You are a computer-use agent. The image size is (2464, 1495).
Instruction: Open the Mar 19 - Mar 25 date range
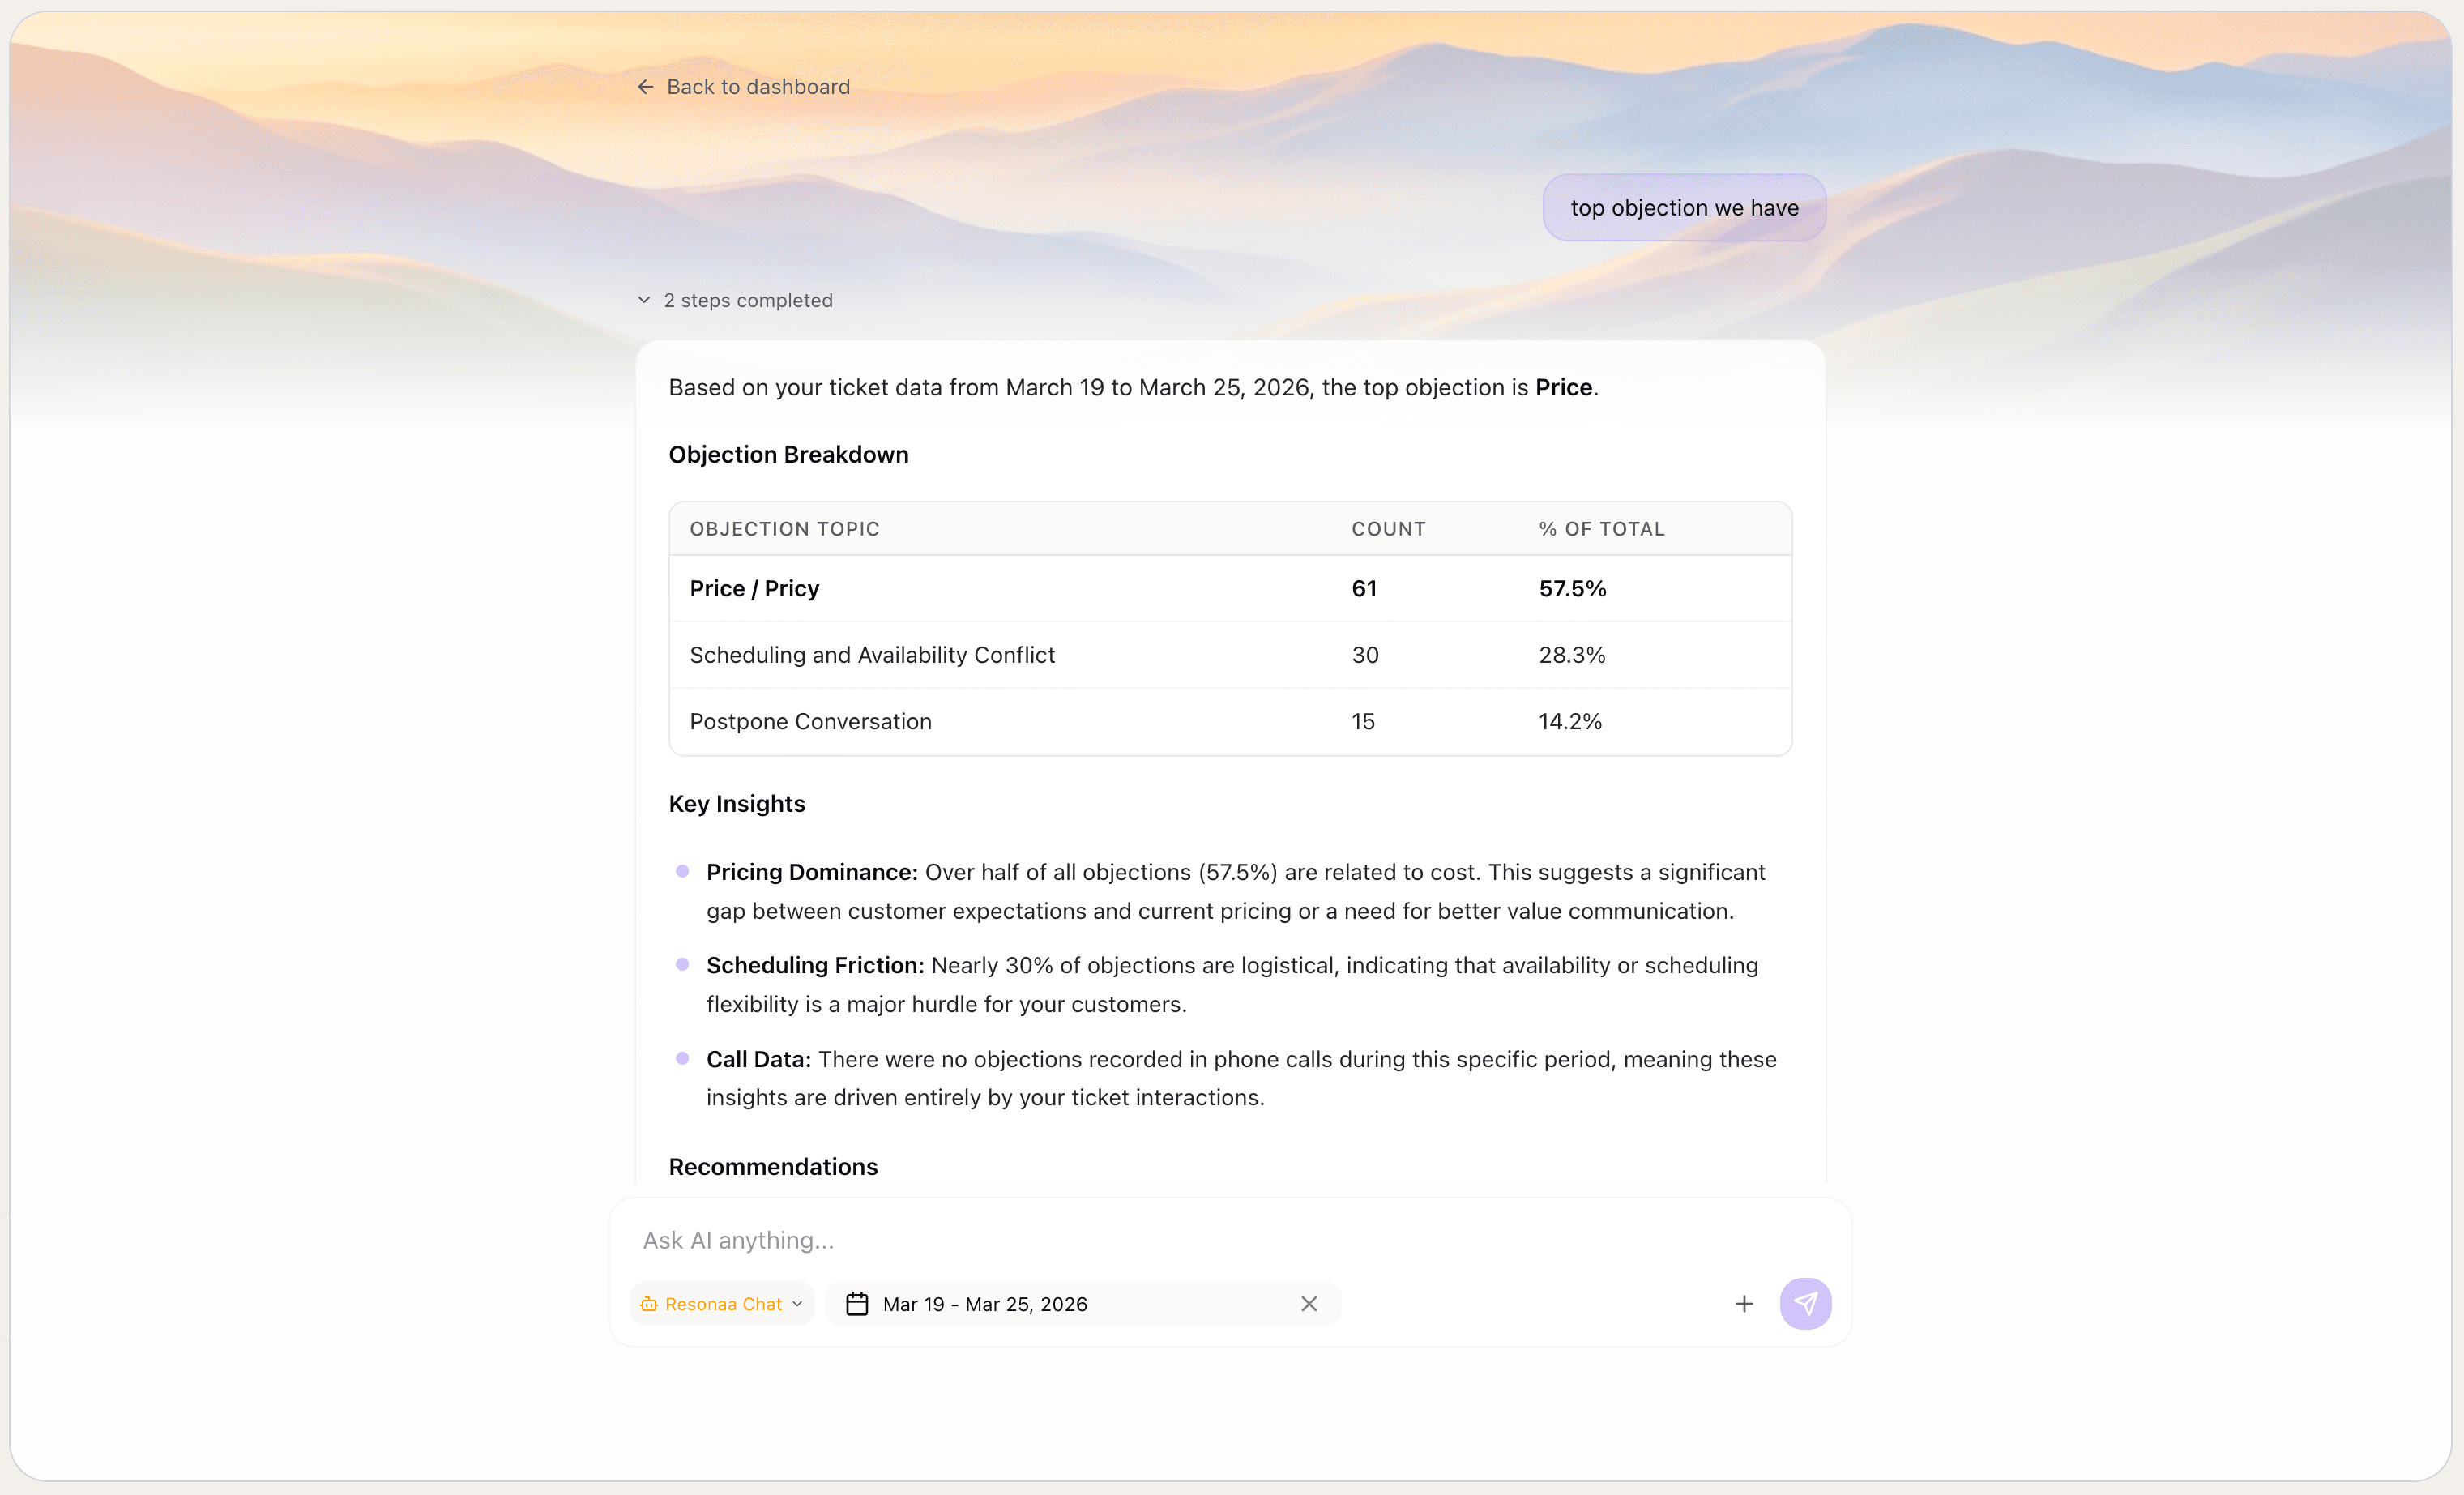pyautogui.click(x=985, y=1304)
